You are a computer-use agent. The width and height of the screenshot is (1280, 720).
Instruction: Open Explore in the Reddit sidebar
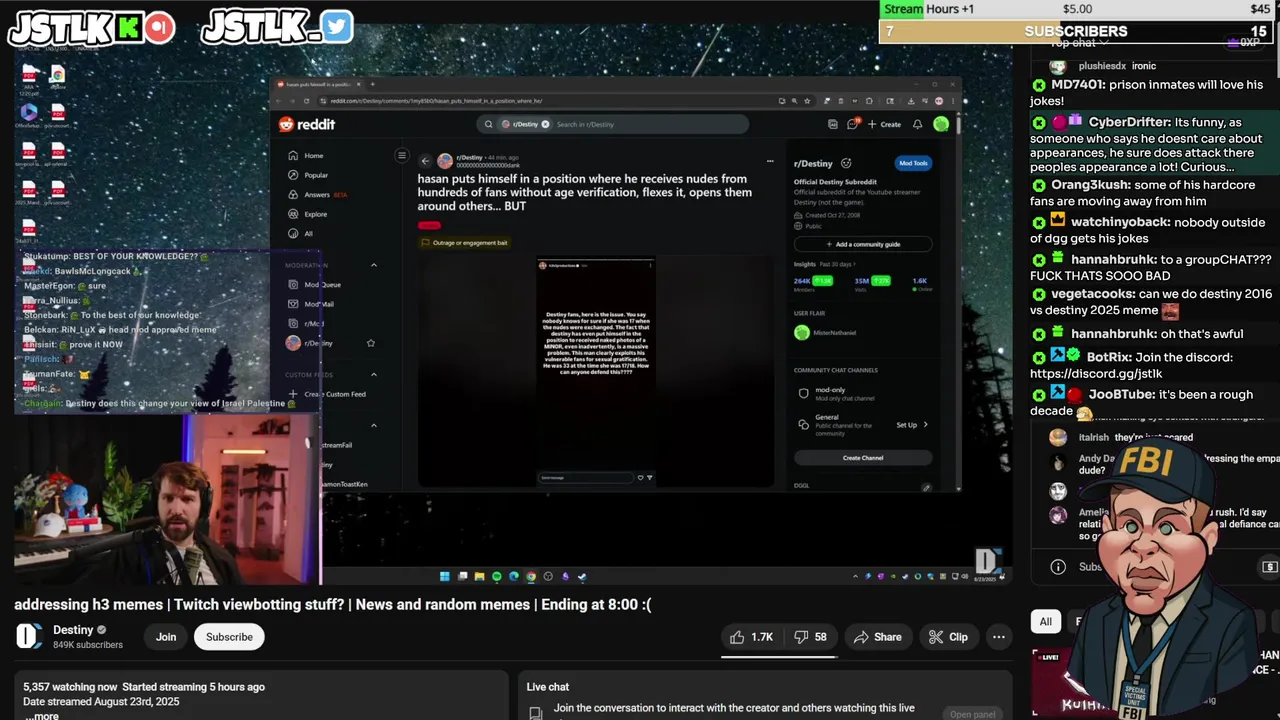coord(308,214)
